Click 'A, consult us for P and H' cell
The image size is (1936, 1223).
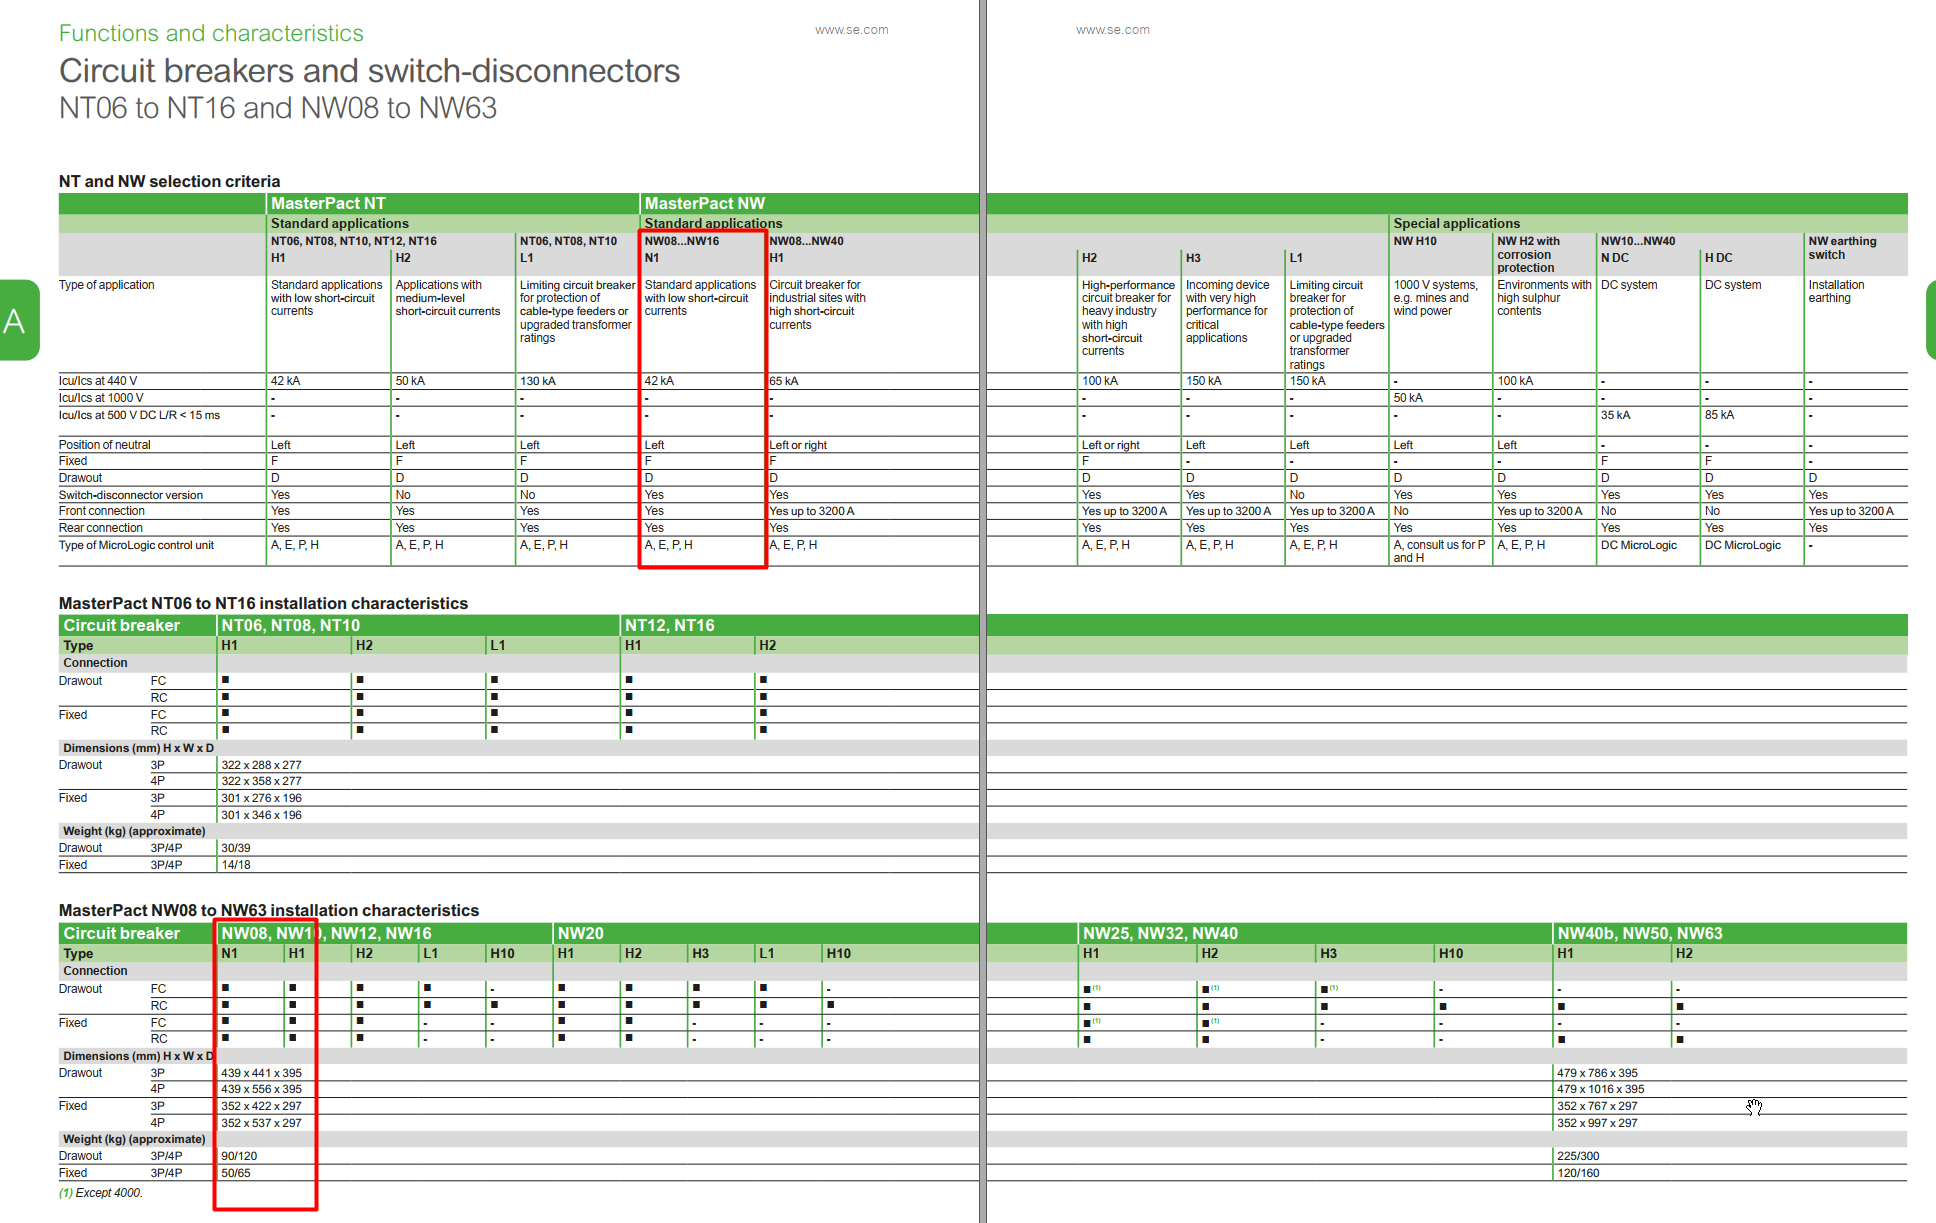(1439, 551)
